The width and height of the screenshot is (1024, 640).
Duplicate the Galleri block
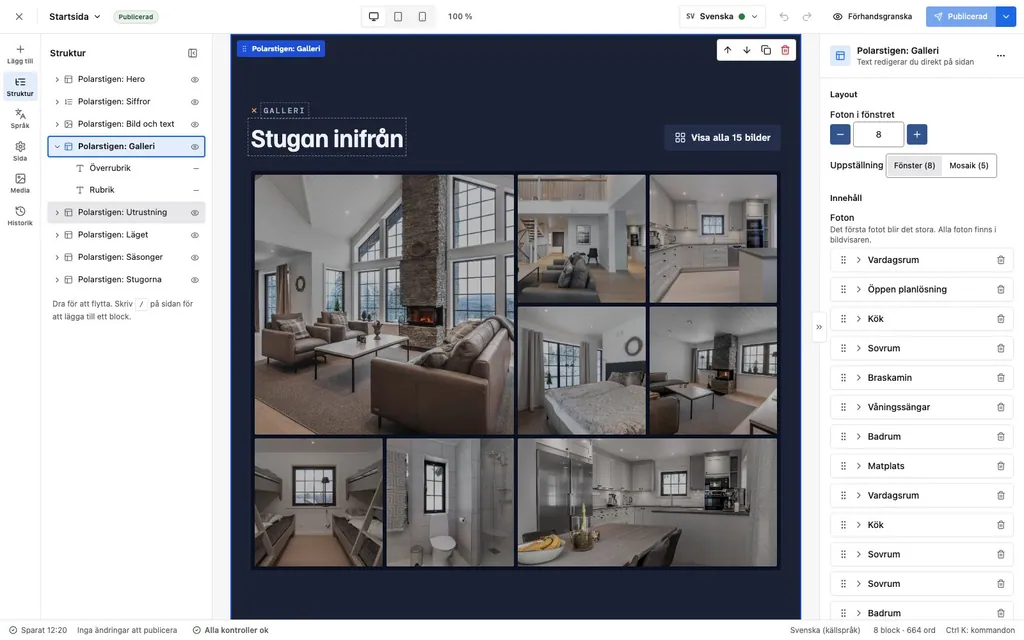(x=765, y=50)
